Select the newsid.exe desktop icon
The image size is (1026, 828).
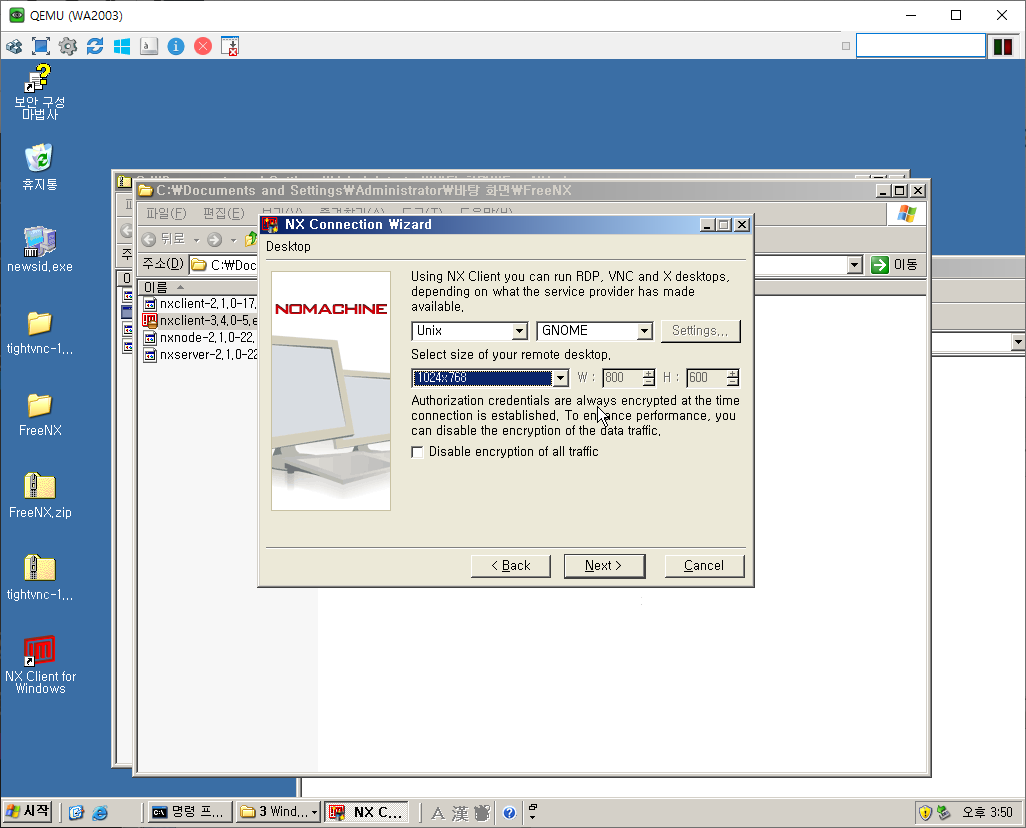(x=40, y=249)
